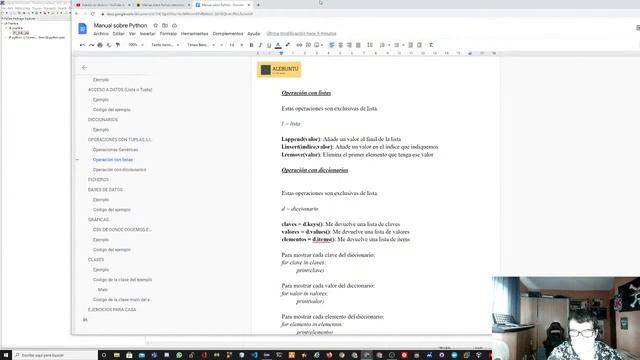This screenshot has width=640, height=360.
Task: Justify the text
Action: tap(358, 45)
